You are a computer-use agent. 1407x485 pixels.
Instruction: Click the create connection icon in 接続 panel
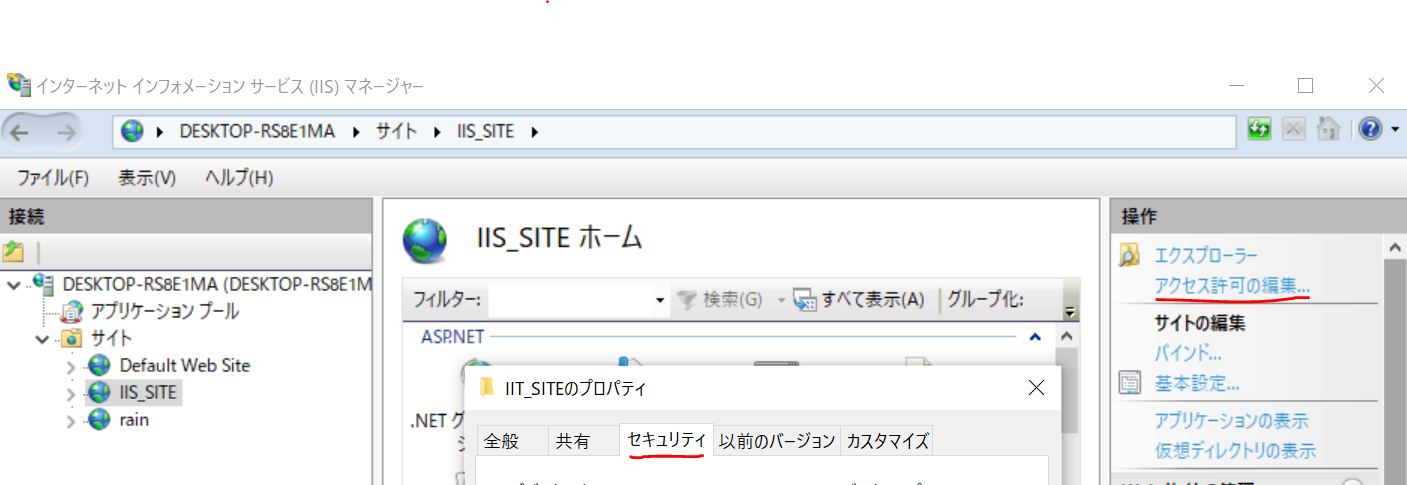13,252
